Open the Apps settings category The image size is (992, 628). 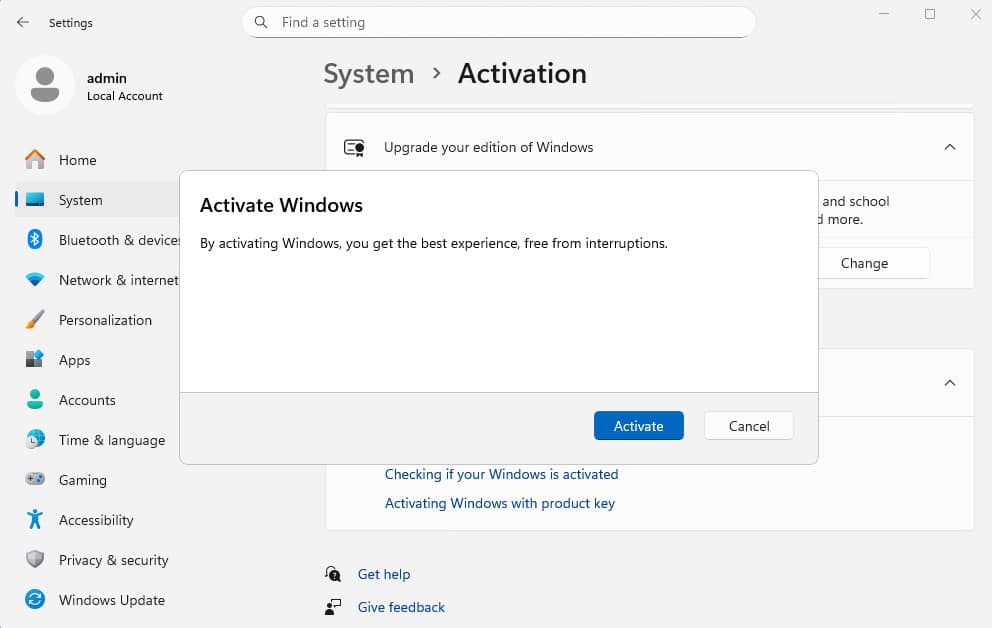[75, 360]
